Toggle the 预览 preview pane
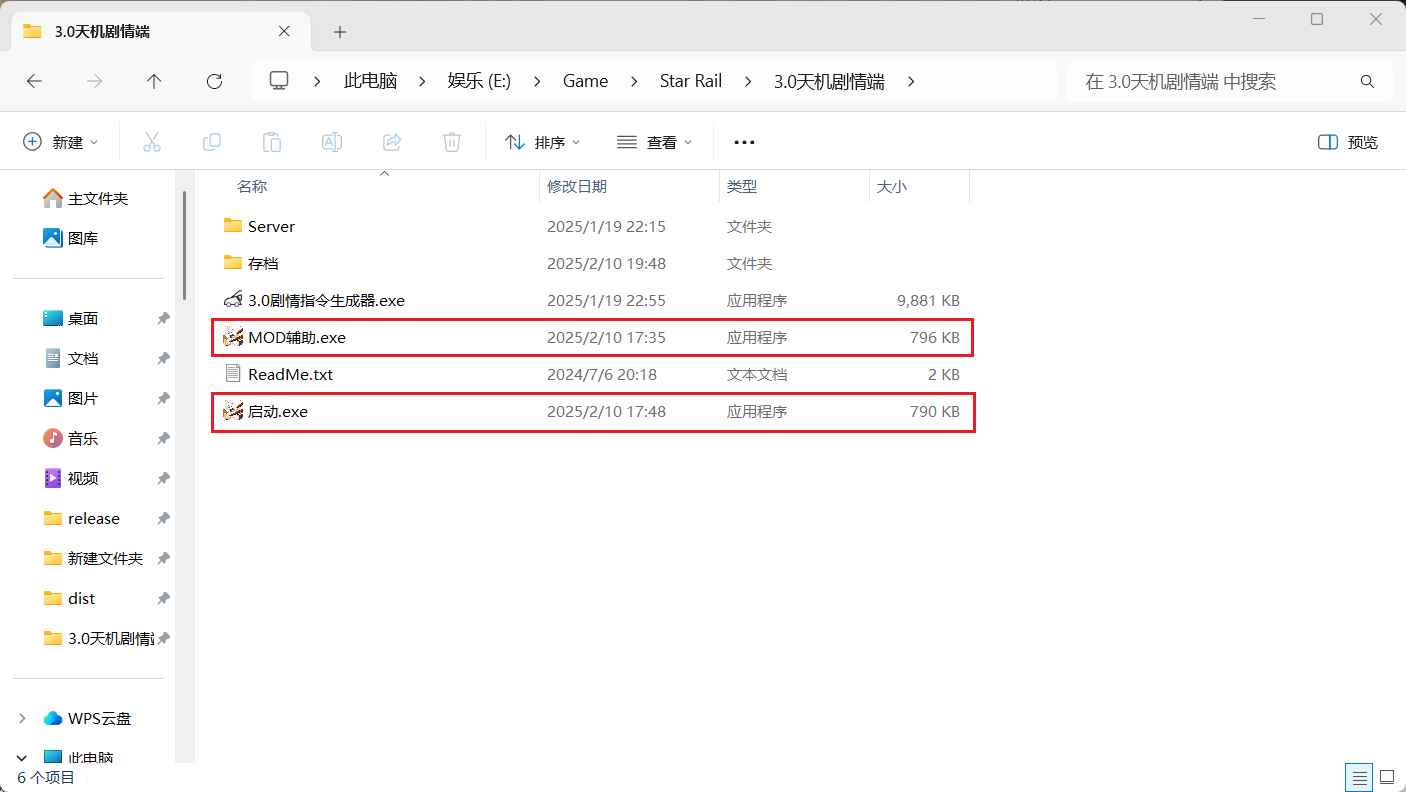This screenshot has height=792, width=1406. tap(1346, 141)
